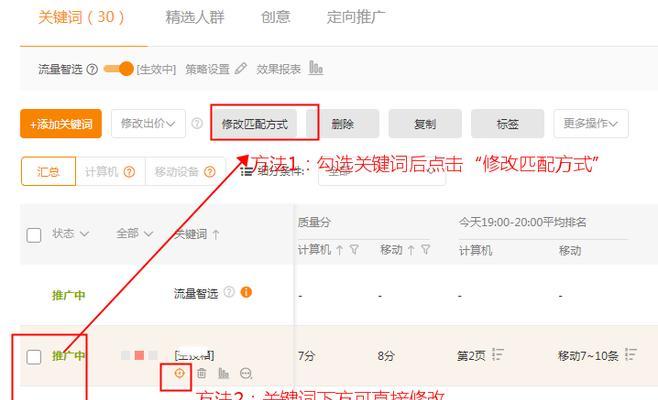Click 推广中 status in keyword row
This screenshot has height=400, width=658.
[68, 356]
